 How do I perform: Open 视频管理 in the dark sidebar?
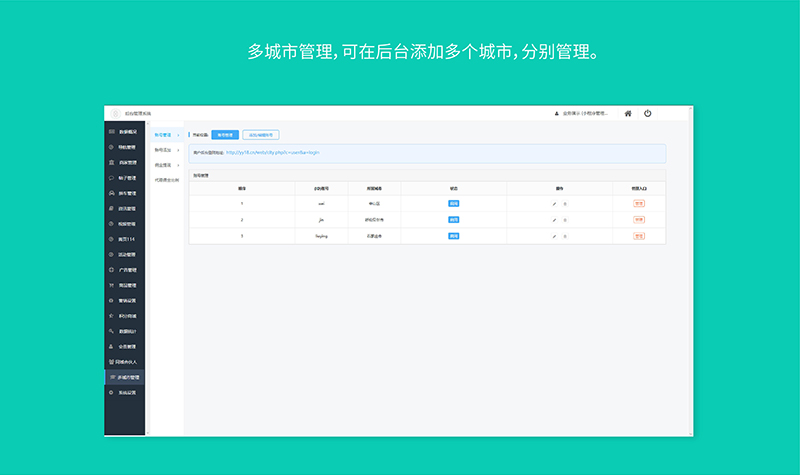click(124, 224)
